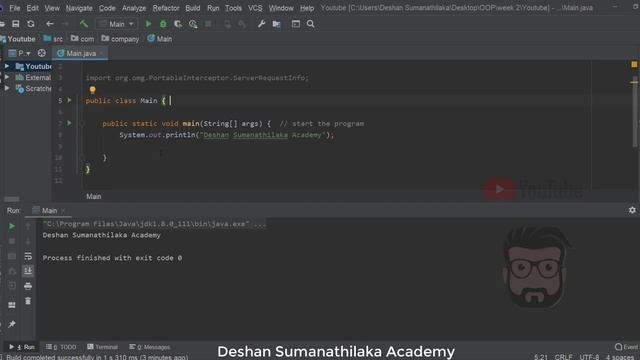The width and height of the screenshot is (640, 360).
Task: Open the Window menu
Action: (x=281, y=8)
